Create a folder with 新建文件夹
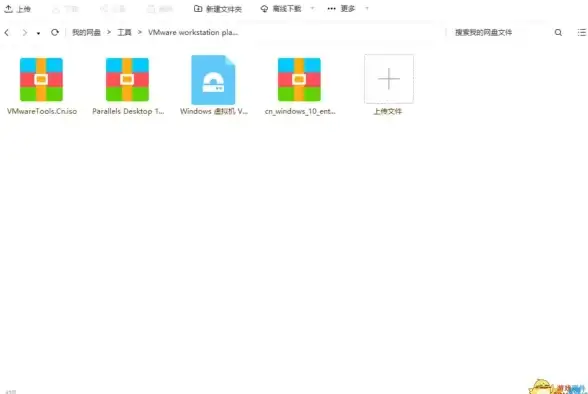The height and width of the screenshot is (394, 588). point(218,9)
